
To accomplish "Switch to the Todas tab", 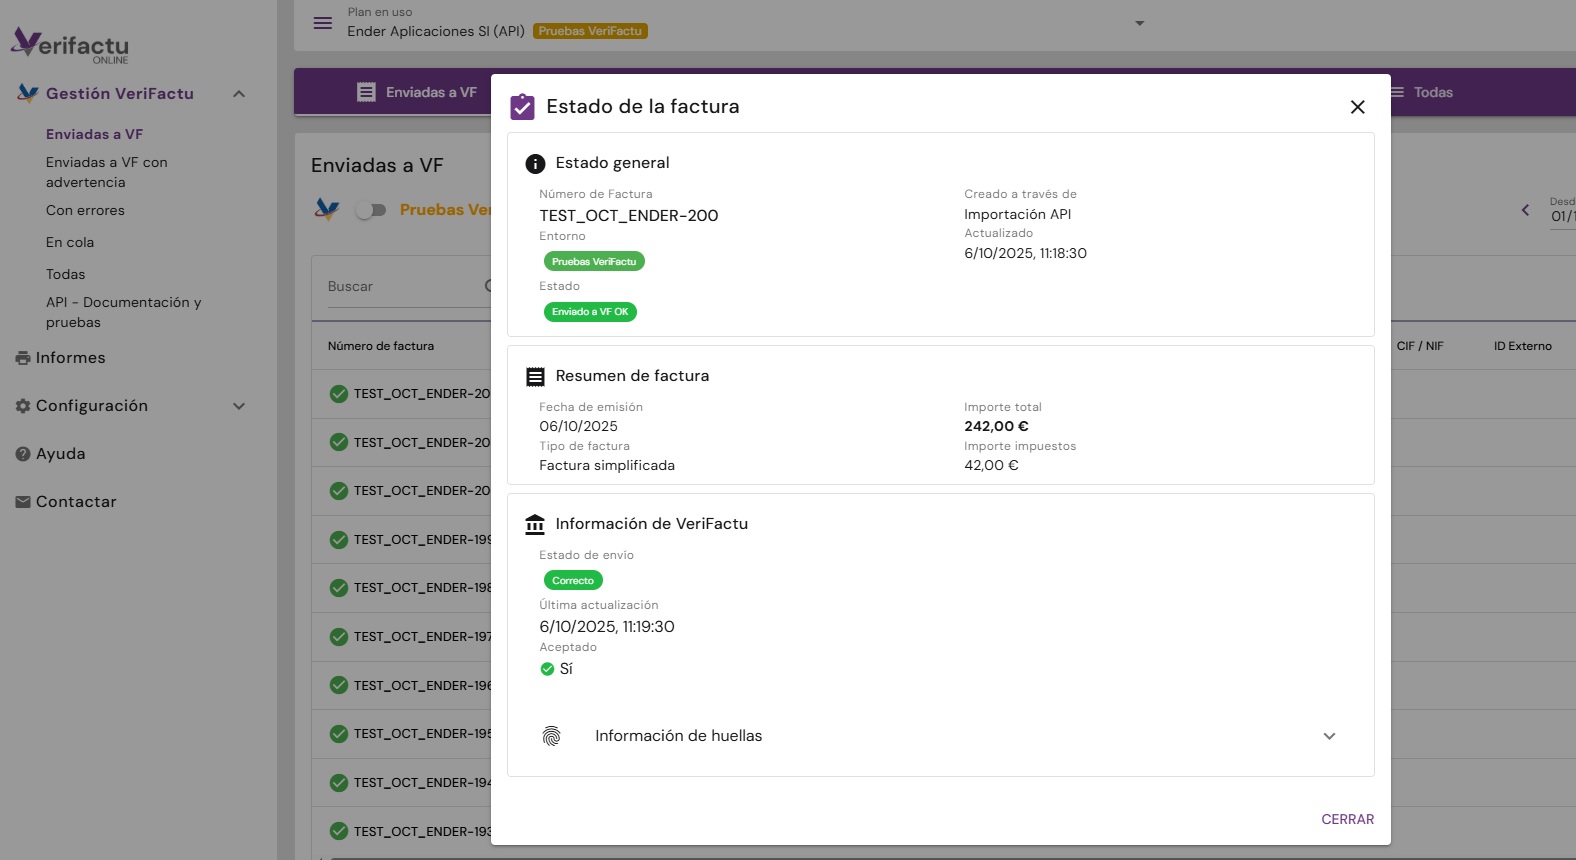I will 1421,92.
